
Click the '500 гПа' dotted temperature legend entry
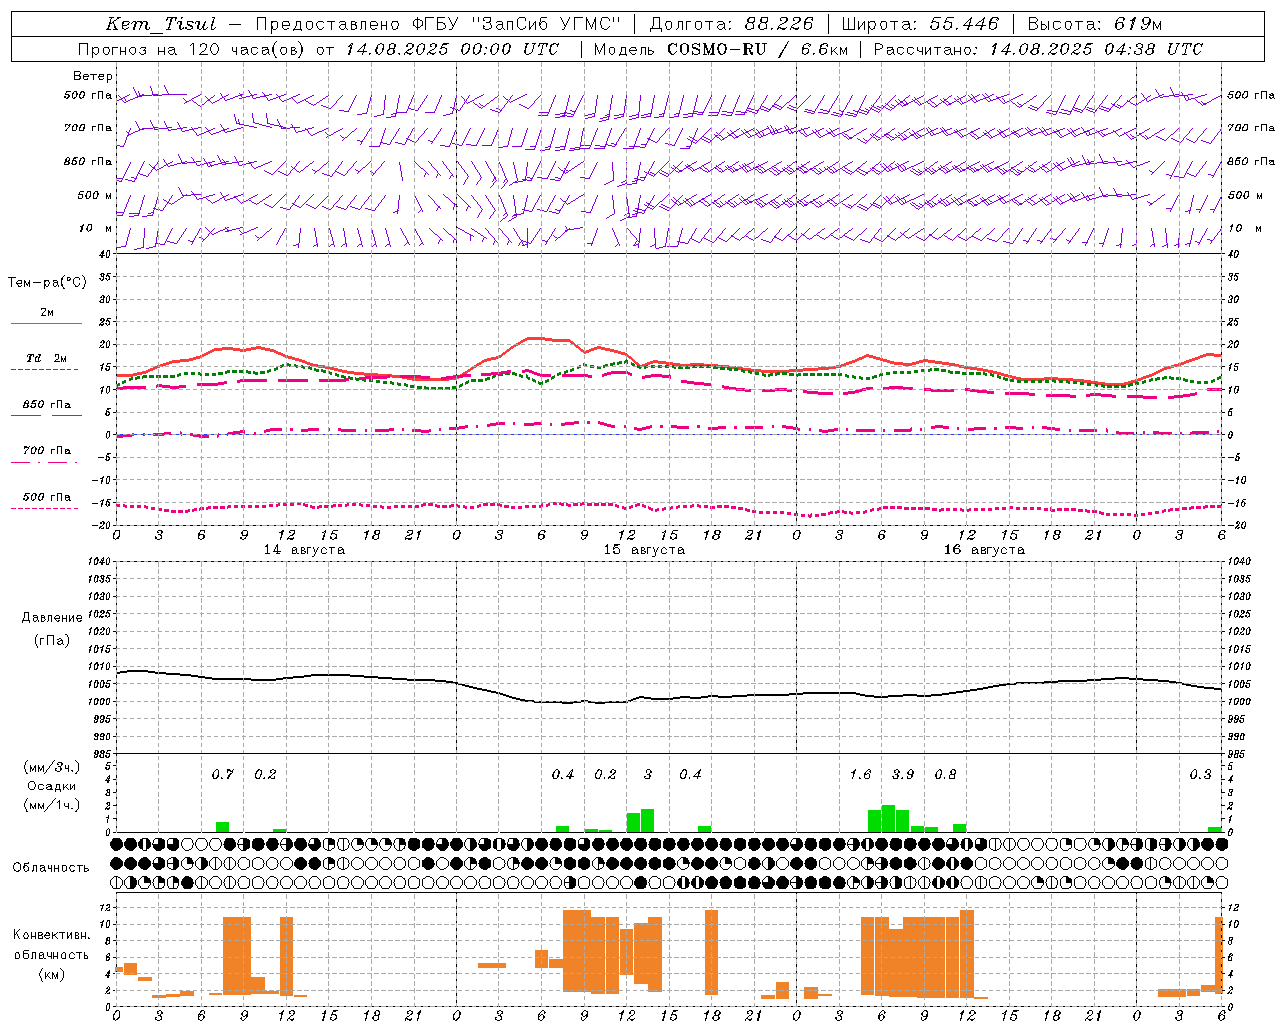click(x=47, y=497)
